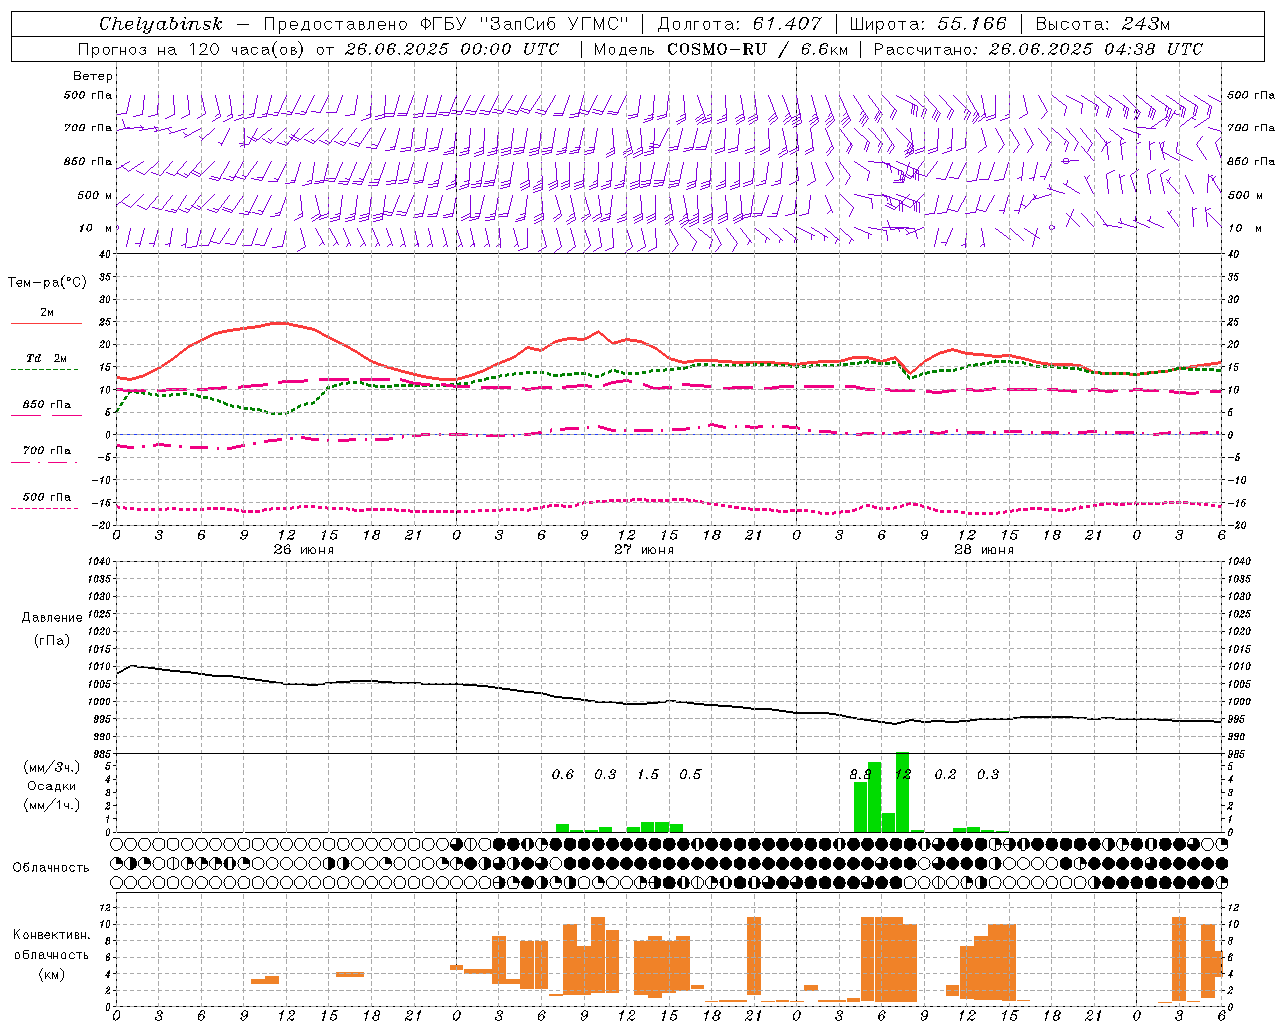Click the tallest green precipitation bar labeled 12

[x=902, y=792]
